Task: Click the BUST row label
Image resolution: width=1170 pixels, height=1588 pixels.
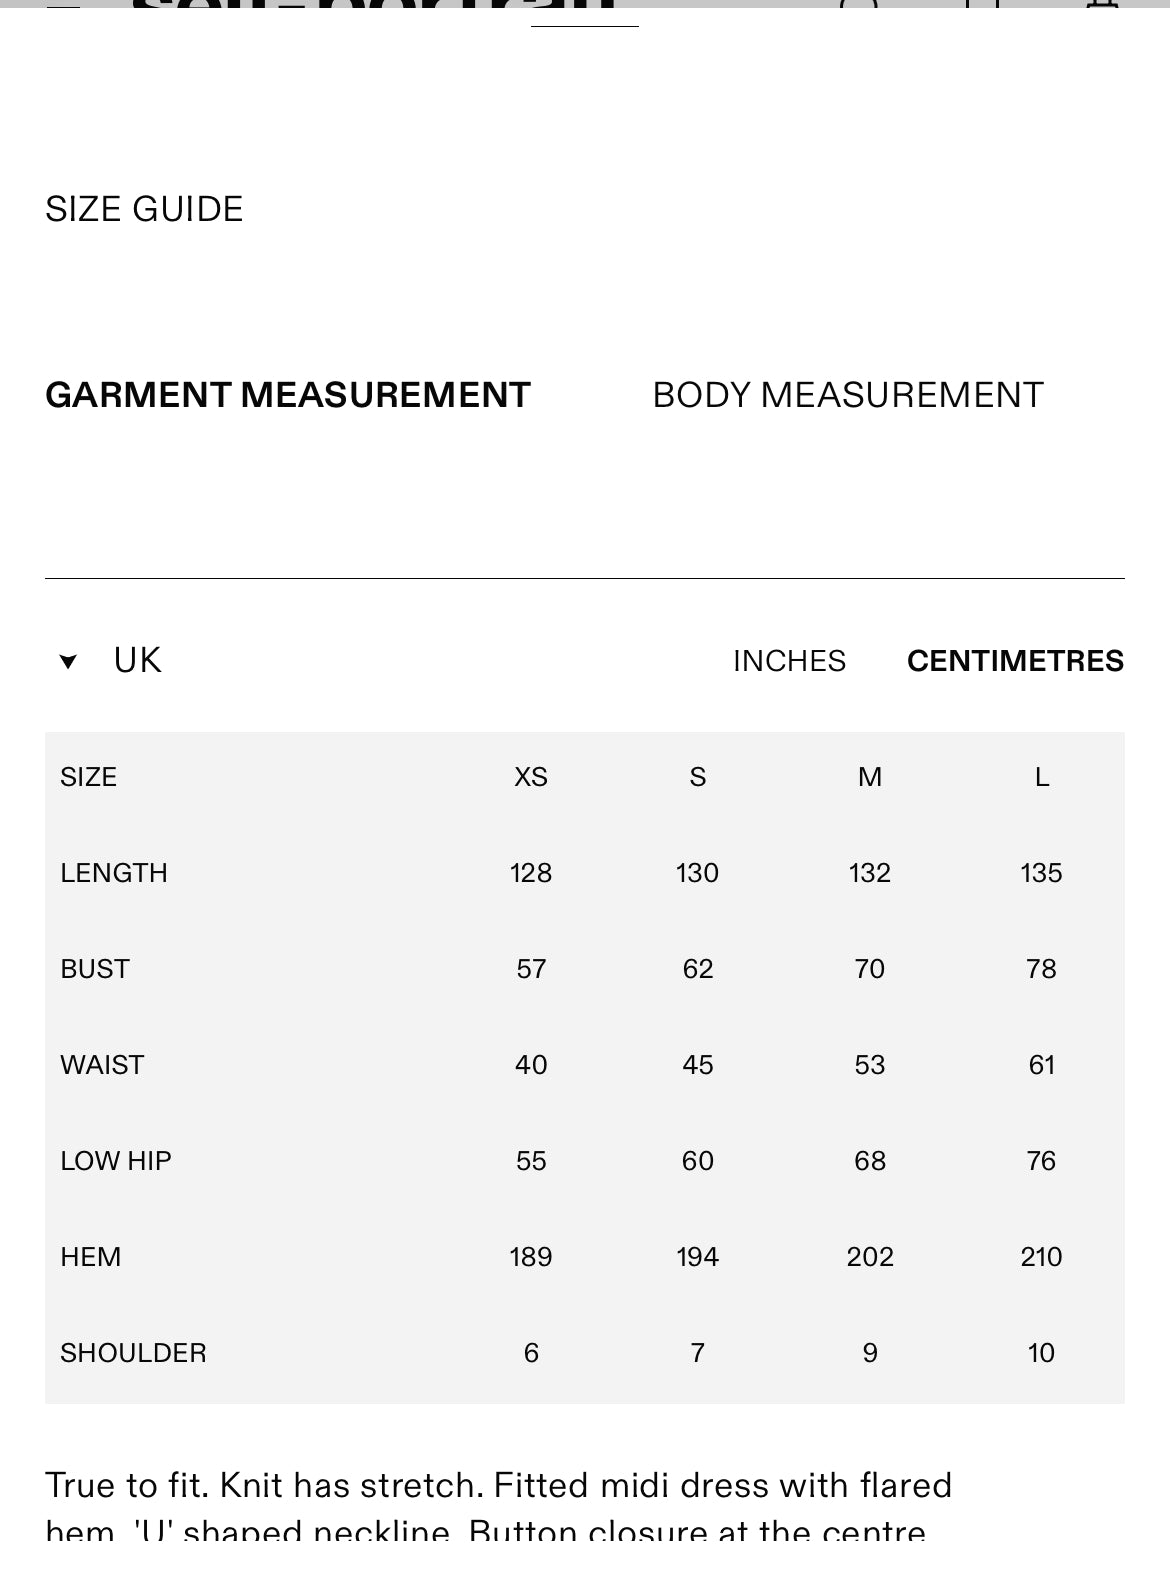Action: (95, 969)
